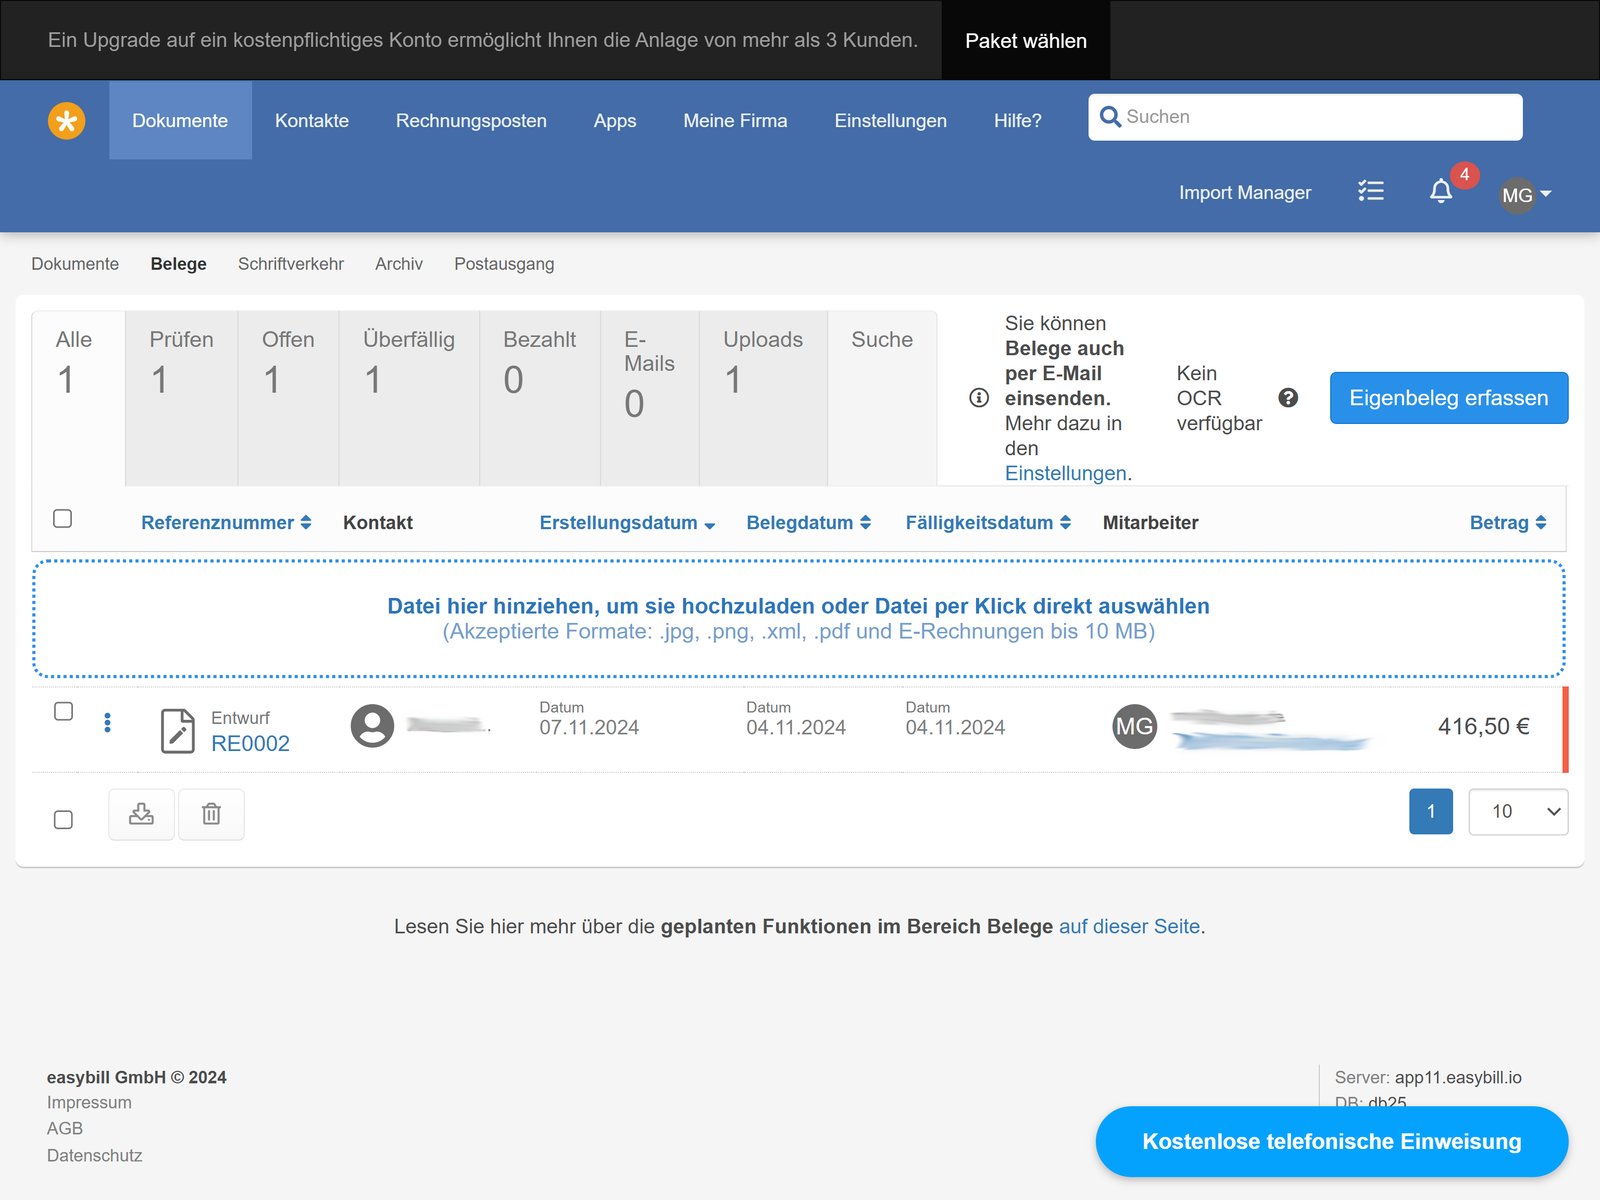Click the checklist icon next to notifications
The image size is (1600, 1200).
point(1371,191)
